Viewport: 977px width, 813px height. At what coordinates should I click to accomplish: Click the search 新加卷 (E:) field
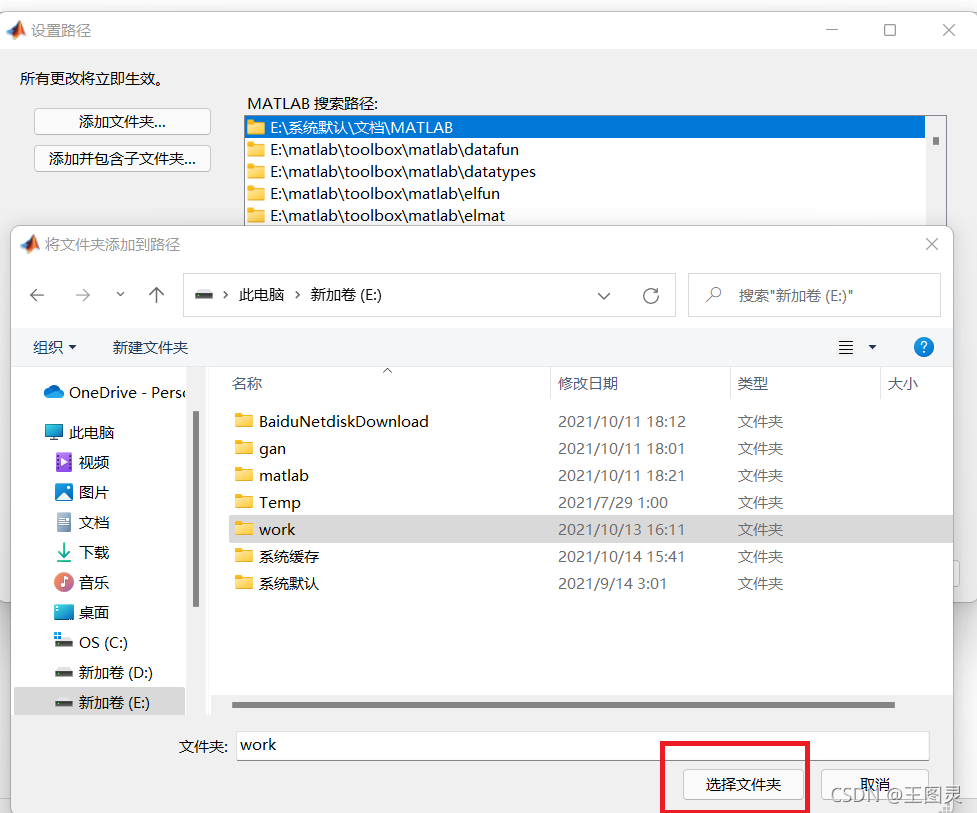[814, 295]
